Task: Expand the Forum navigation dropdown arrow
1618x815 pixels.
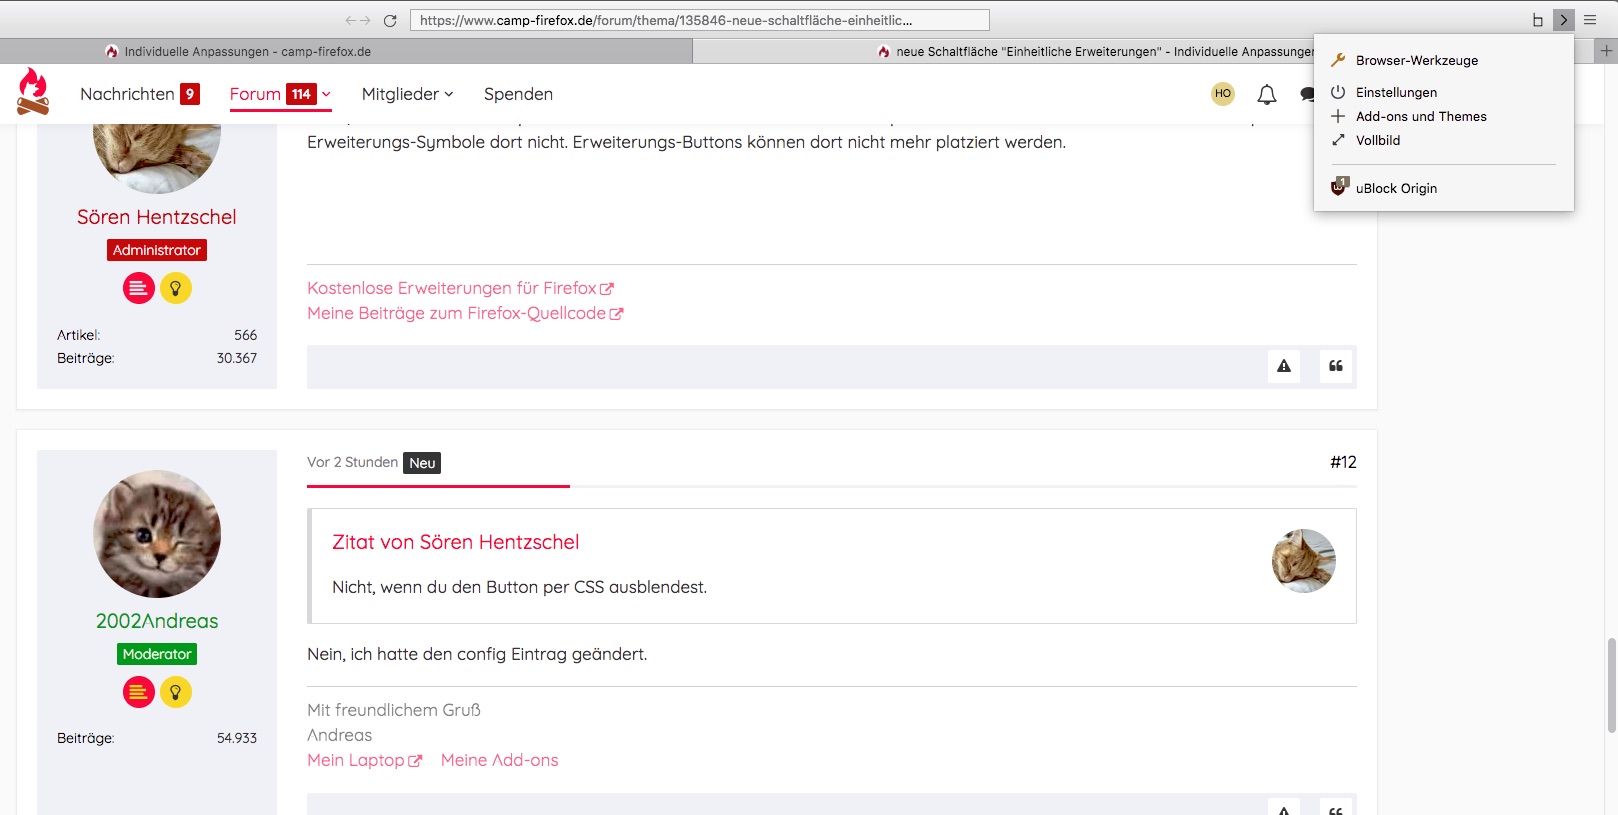Action: (x=326, y=94)
